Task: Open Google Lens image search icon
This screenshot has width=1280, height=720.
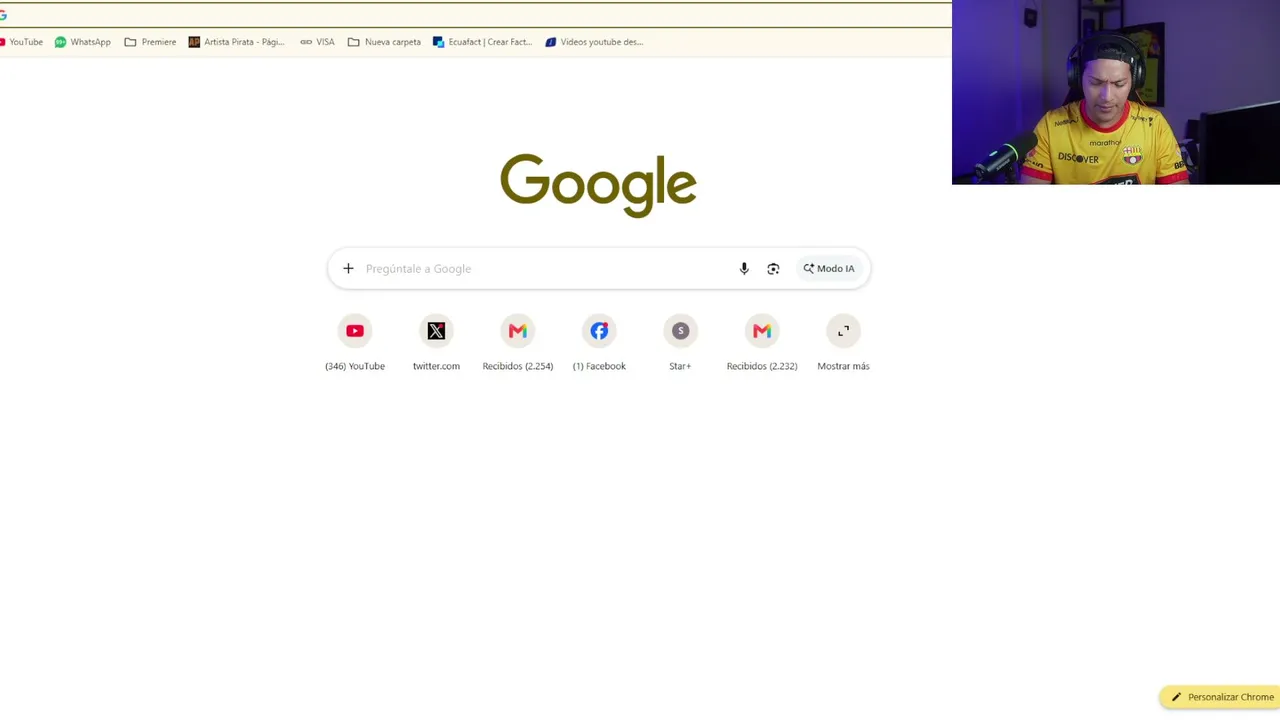Action: pyautogui.click(x=773, y=268)
